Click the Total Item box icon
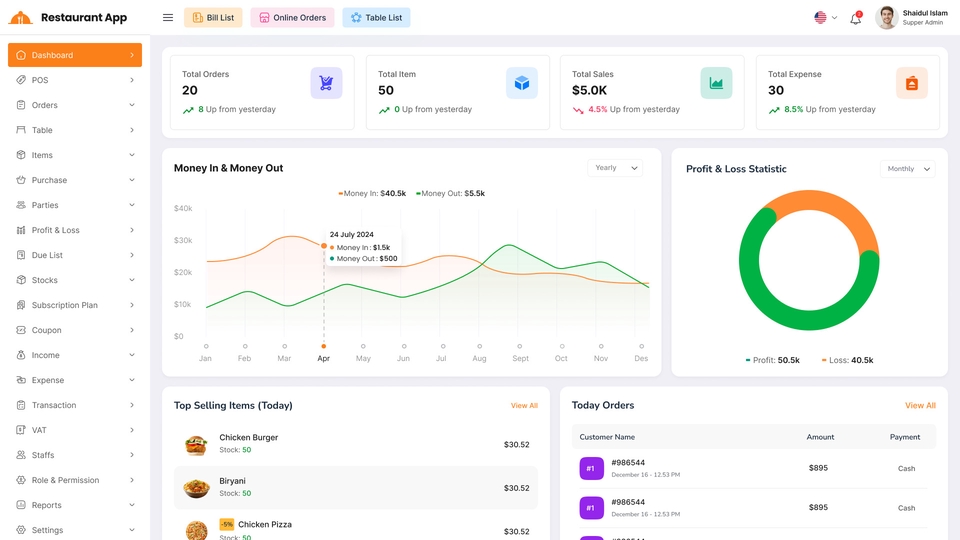960x540 pixels. [521, 83]
